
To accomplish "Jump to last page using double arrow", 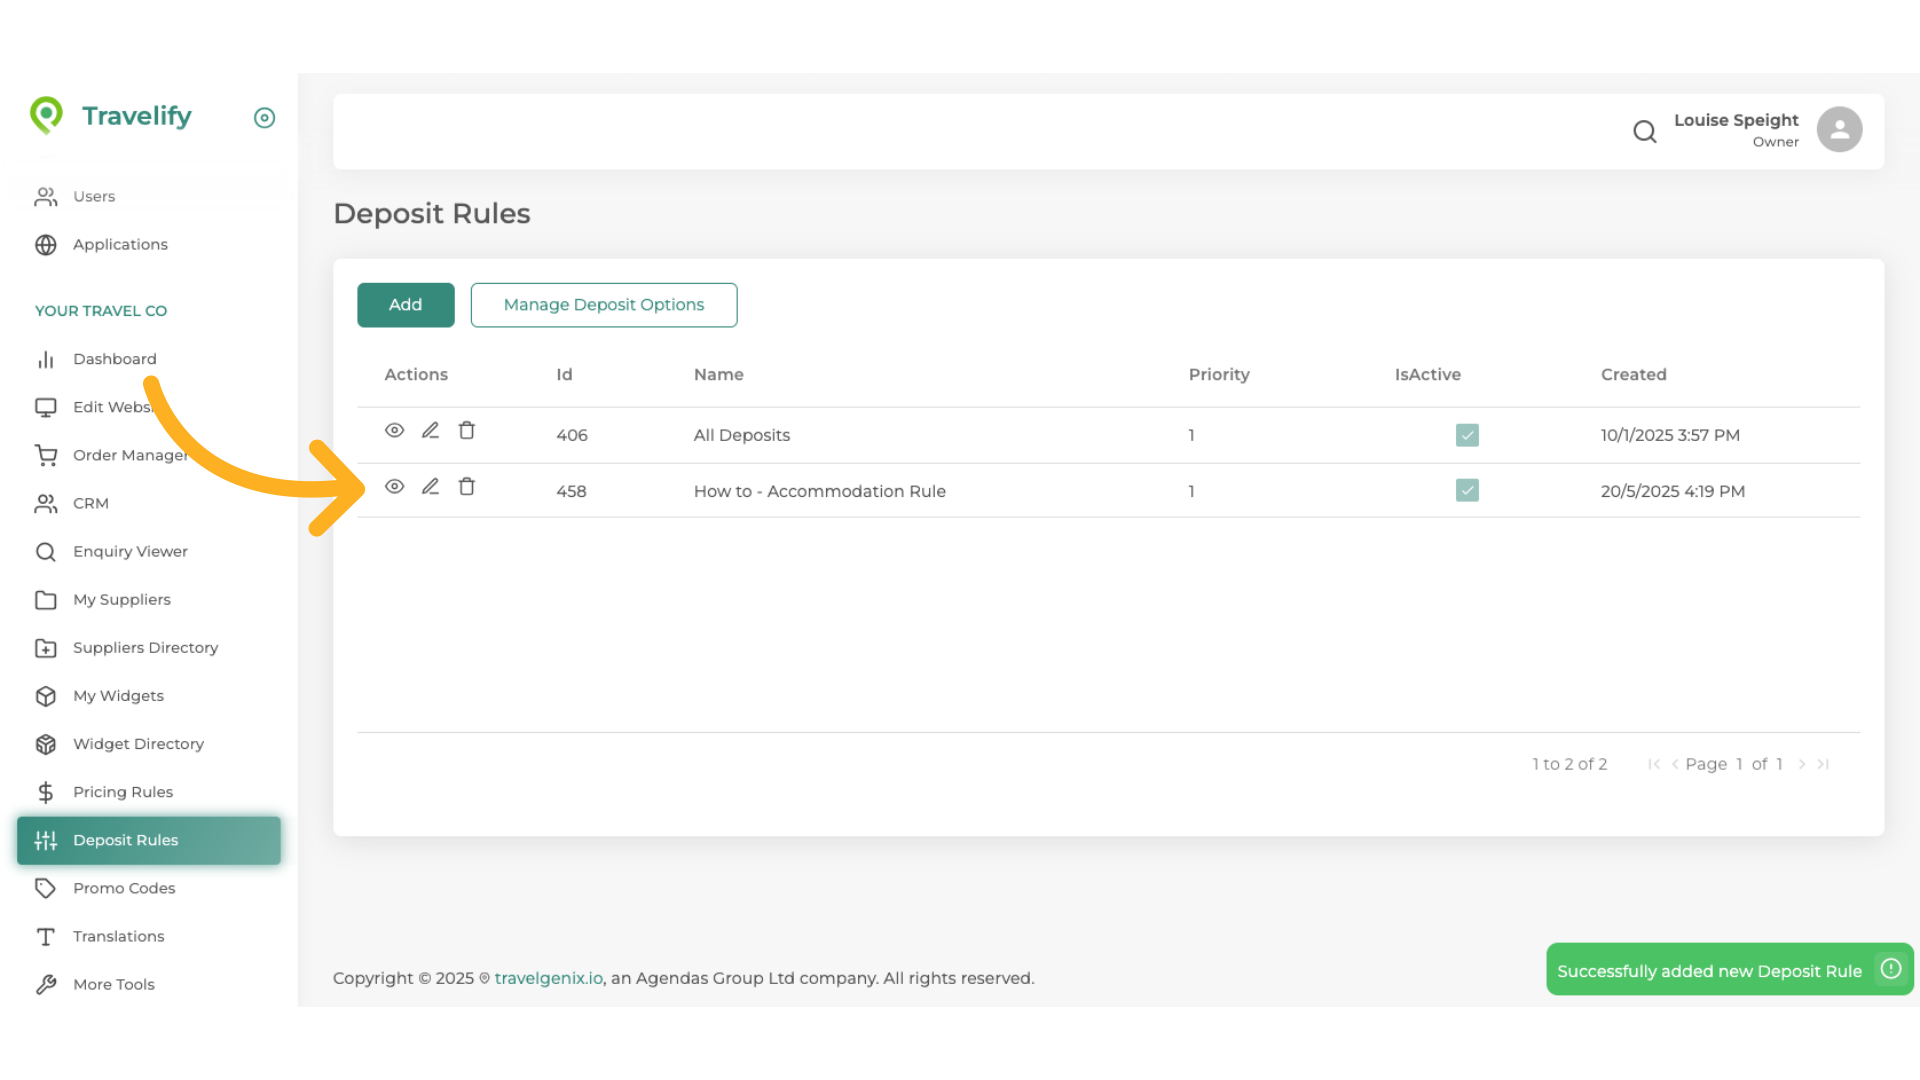I will 1824,764.
